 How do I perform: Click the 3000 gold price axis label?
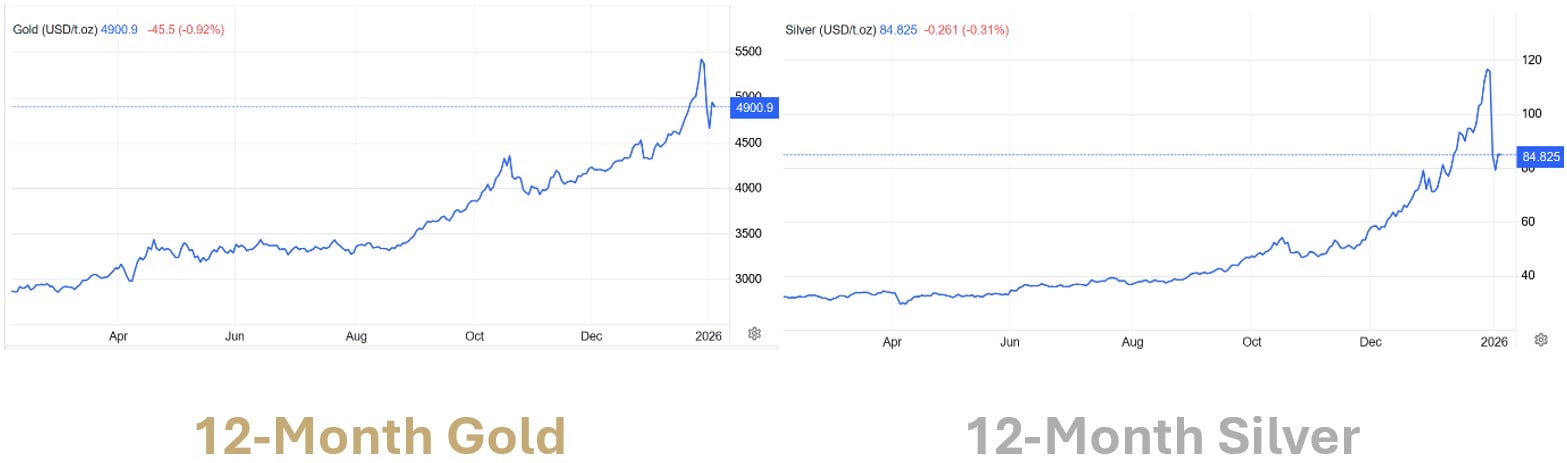click(750, 279)
